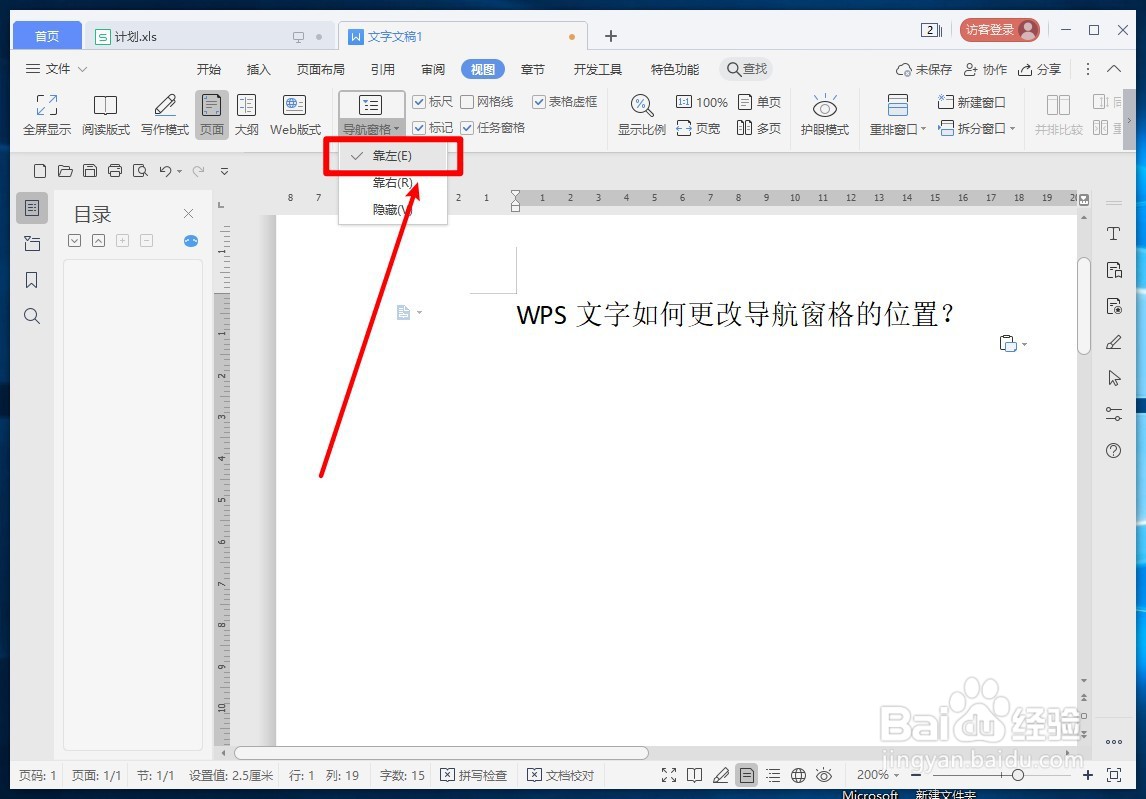Open a new tab with plus button

click(611, 36)
